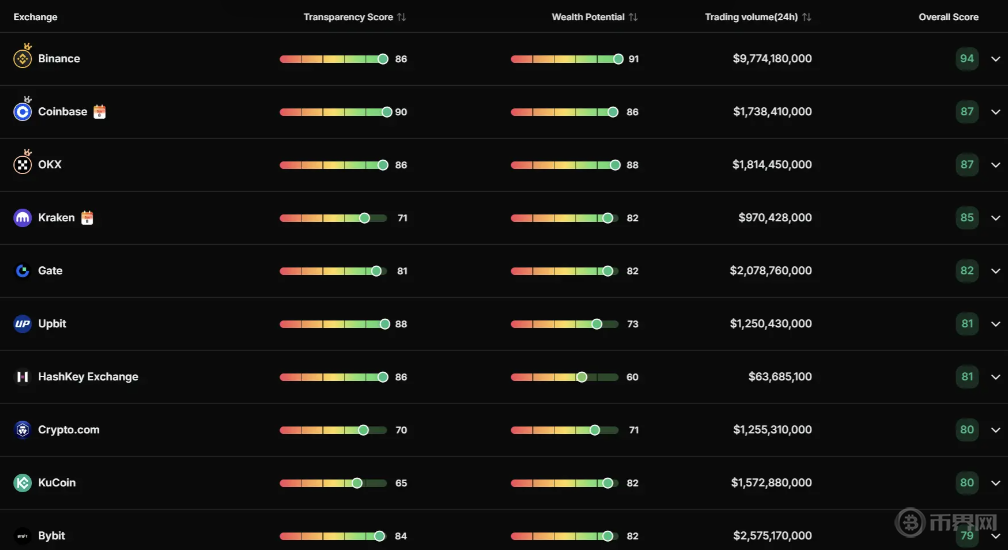Image resolution: width=1008 pixels, height=550 pixels.
Task: Click the Trading volume(24h) column header
Action: coord(751,17)
